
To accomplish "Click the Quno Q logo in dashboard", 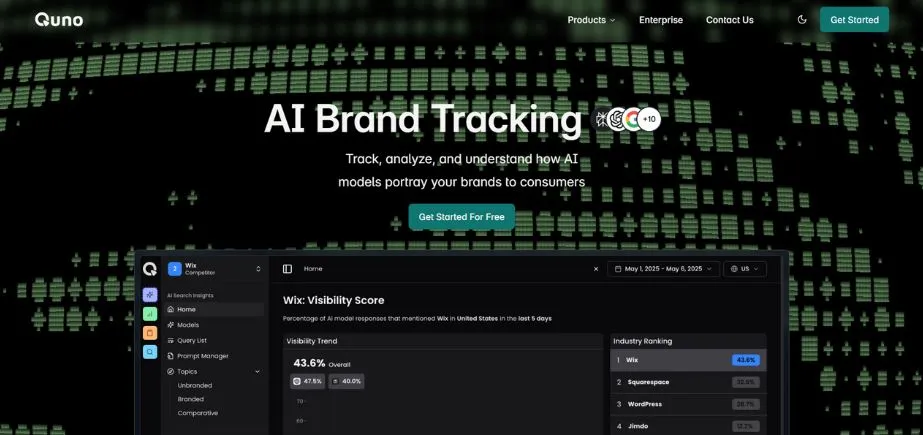I will coord(150,269).
